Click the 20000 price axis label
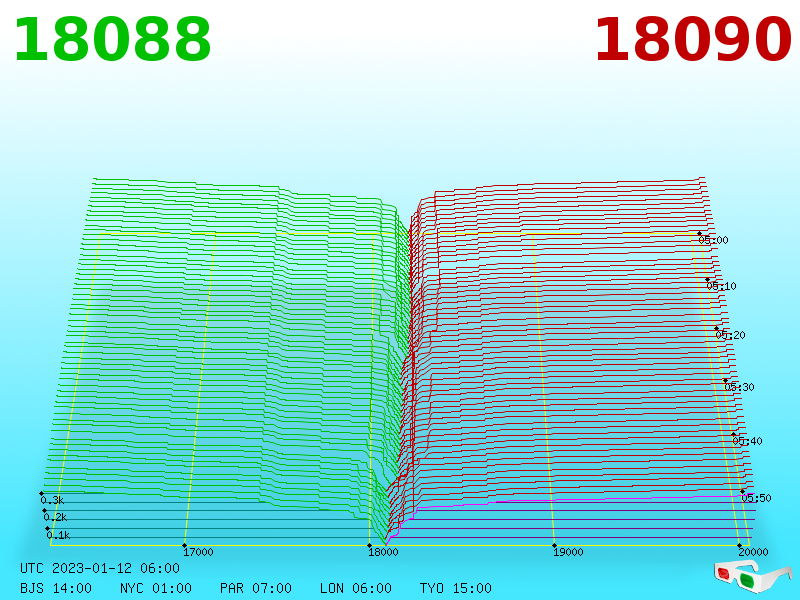 (753, 552)
